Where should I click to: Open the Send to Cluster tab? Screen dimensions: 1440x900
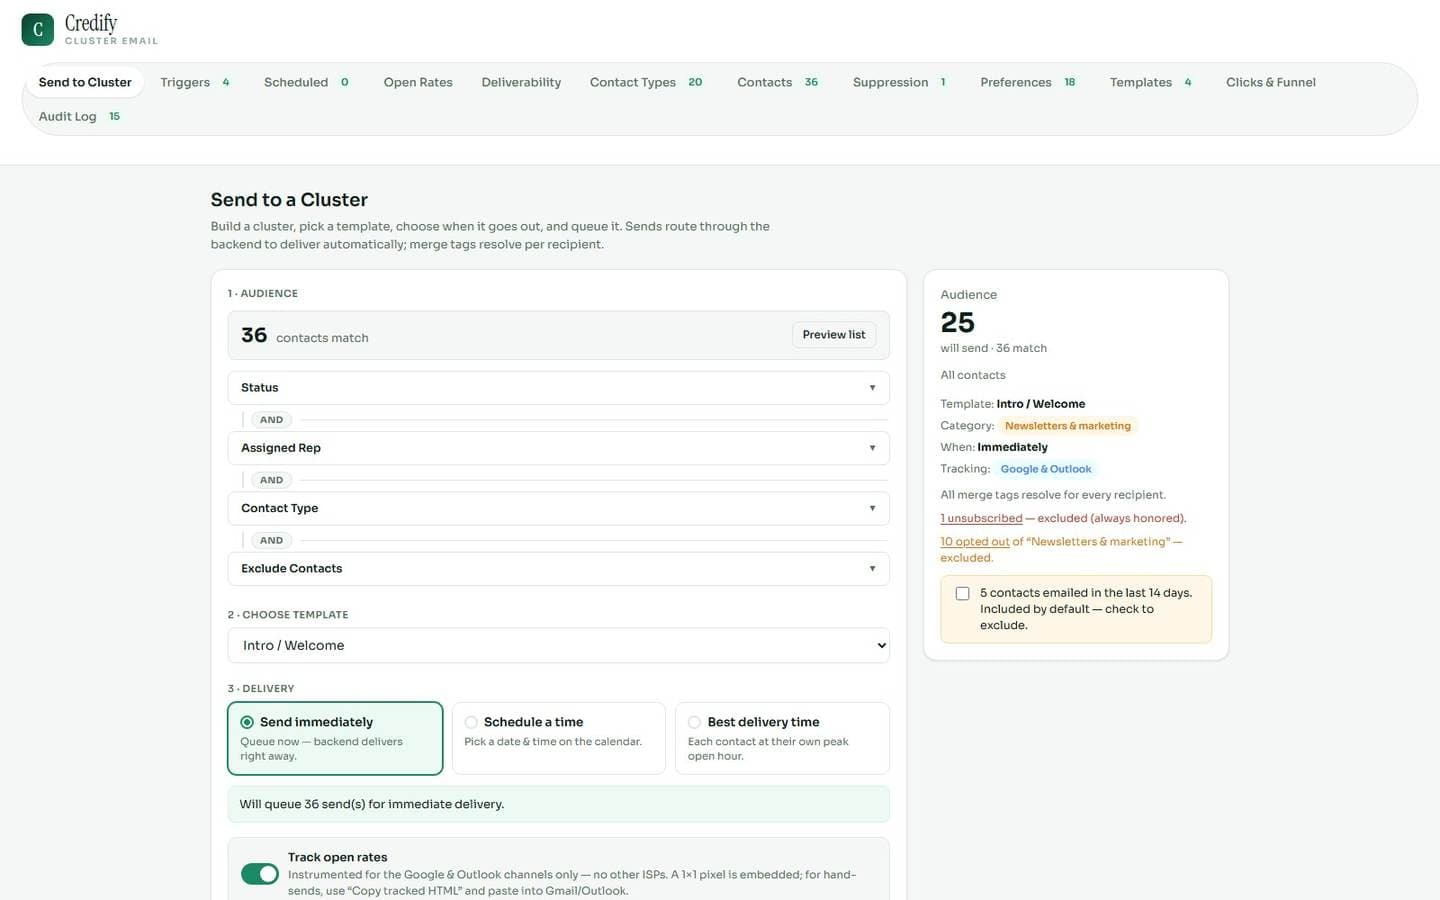85,82
